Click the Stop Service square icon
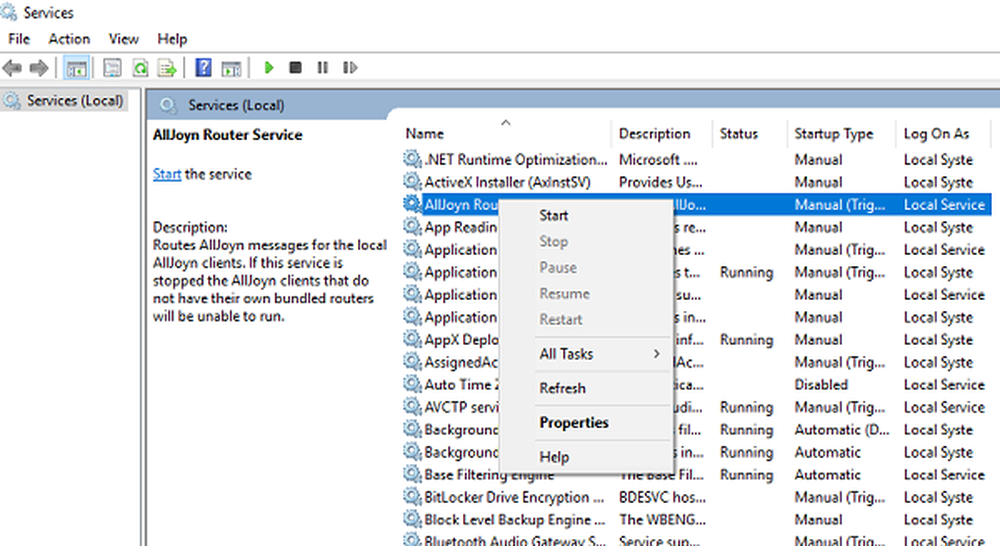Screen dimensions: 1000x546 (x=295, y=67)
